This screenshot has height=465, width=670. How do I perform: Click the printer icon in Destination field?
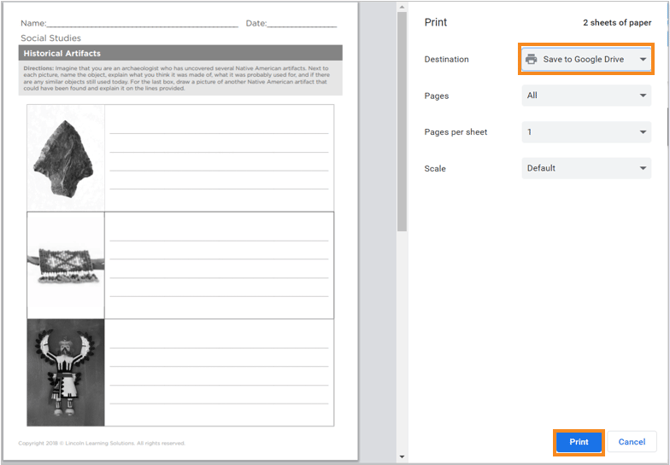click(531, 60)
